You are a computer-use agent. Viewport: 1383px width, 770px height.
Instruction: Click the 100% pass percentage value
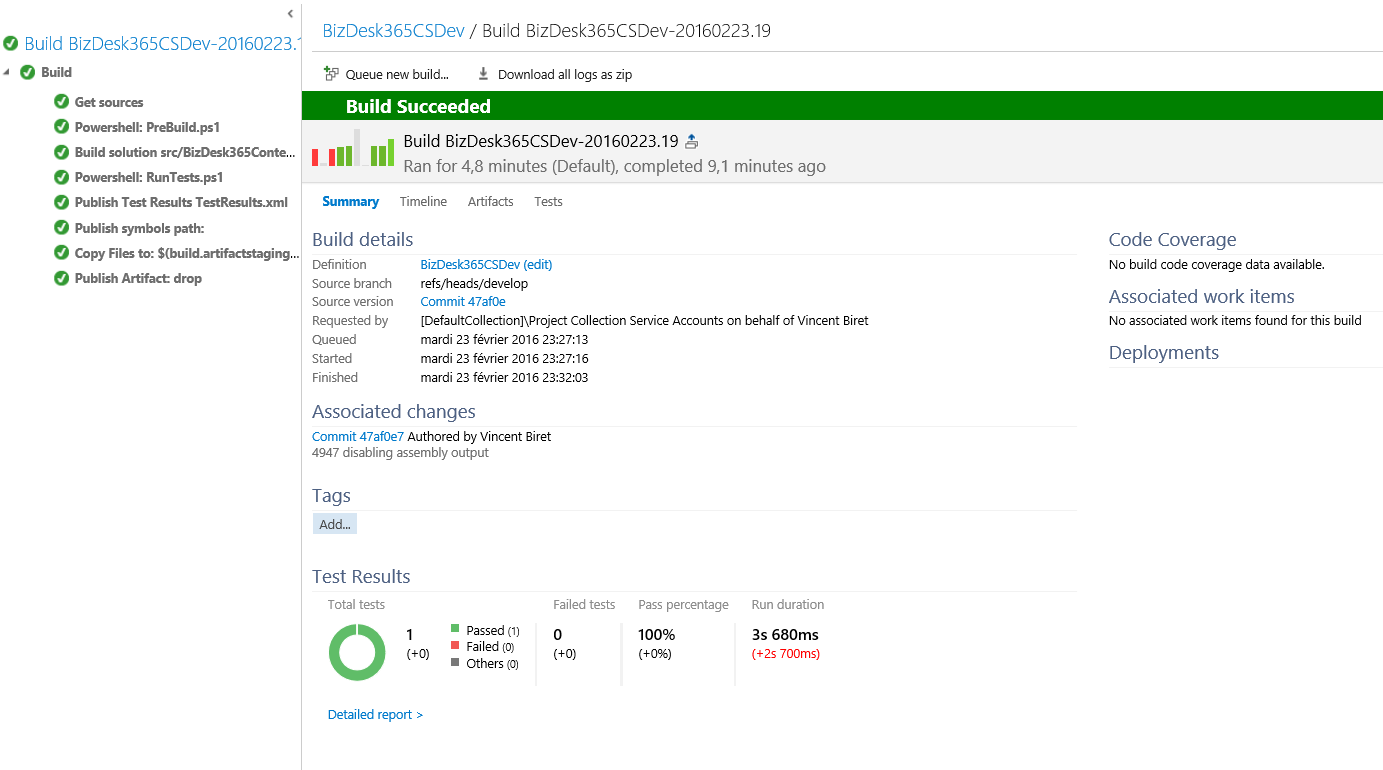coord(657,634)
